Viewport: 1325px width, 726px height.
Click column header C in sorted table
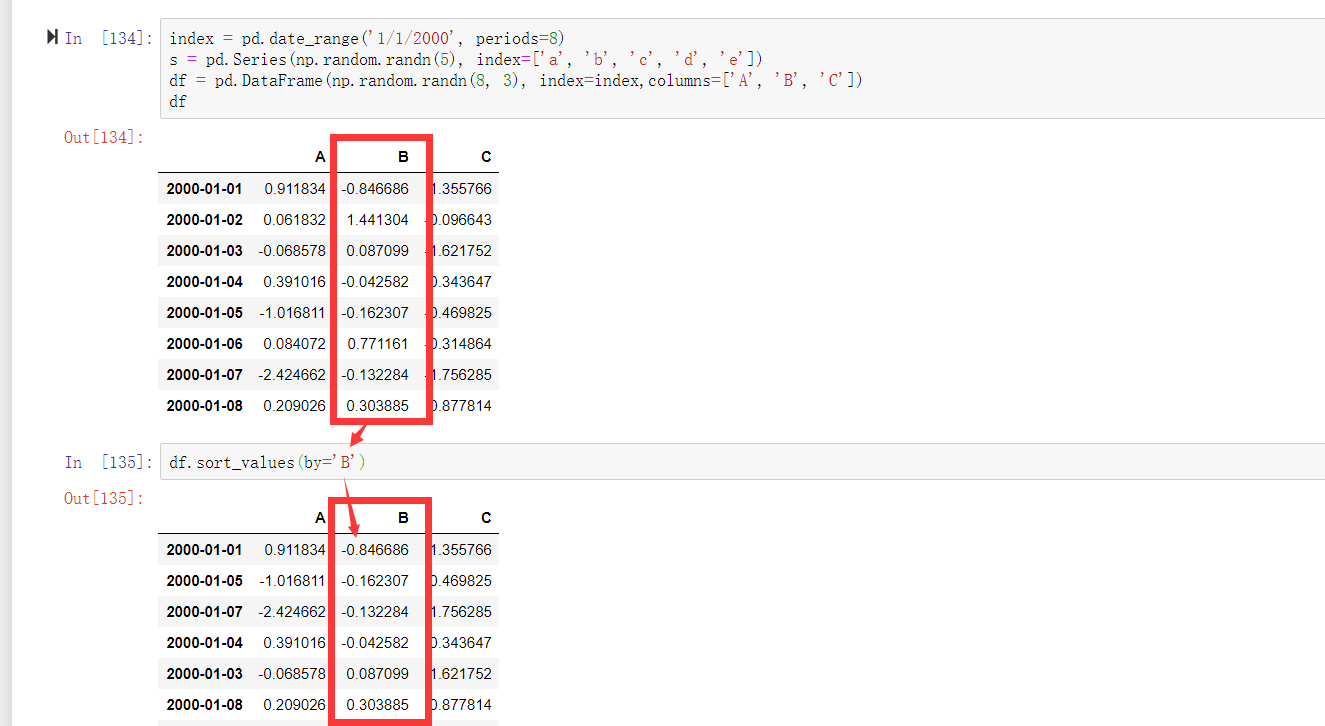486,518
